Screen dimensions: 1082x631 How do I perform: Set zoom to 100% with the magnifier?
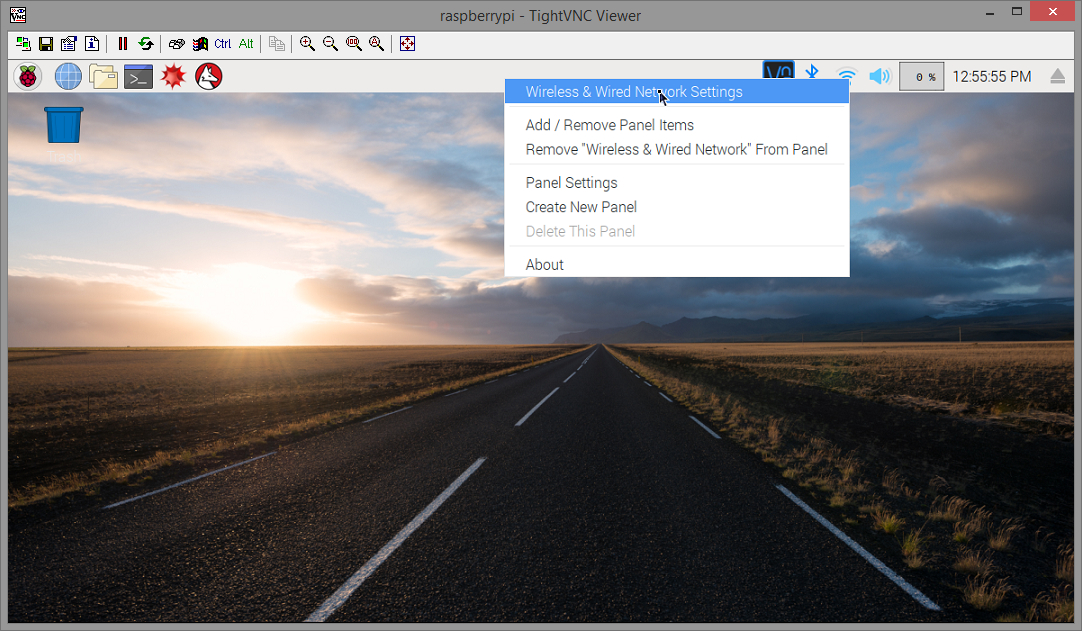[354, 43]
